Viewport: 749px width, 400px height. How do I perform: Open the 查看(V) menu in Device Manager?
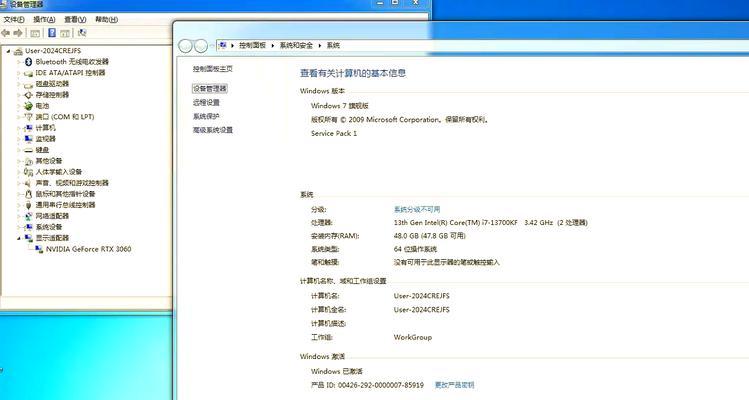pyautogui.click(x=75, y=20)
